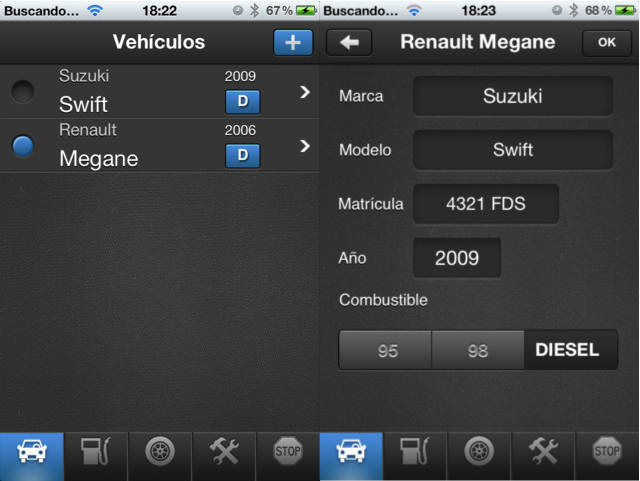Image resolution: width=640 pixels, height=481 pixels.
Task: Tap the blue D badge for Swift
Action: coord(242,101)
